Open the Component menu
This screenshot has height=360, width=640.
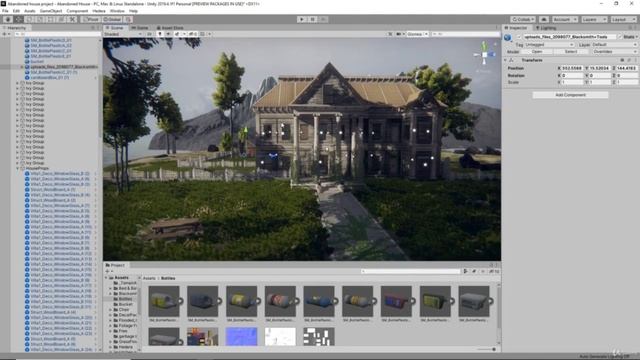(x=77, y=11)
